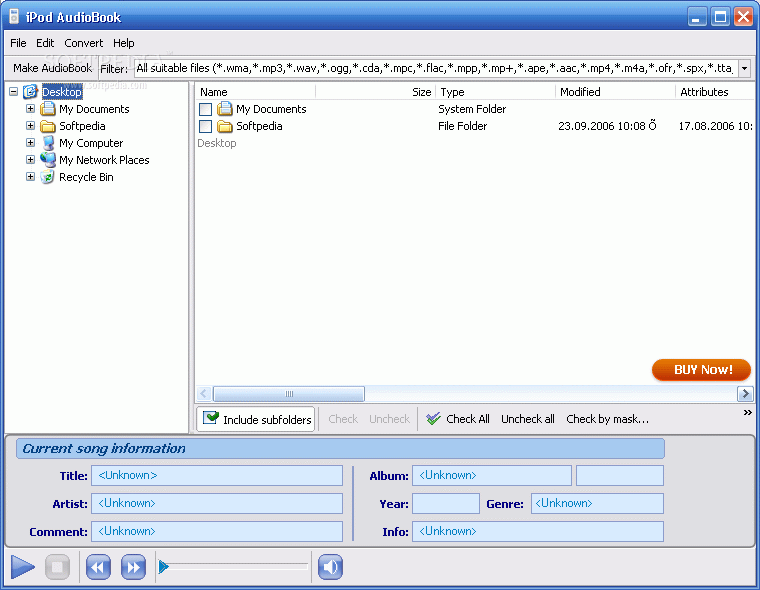Screen dimensions: 760x590
Task: Click Uncheck all in the toolbar
Action: click(x=528, y=419)
